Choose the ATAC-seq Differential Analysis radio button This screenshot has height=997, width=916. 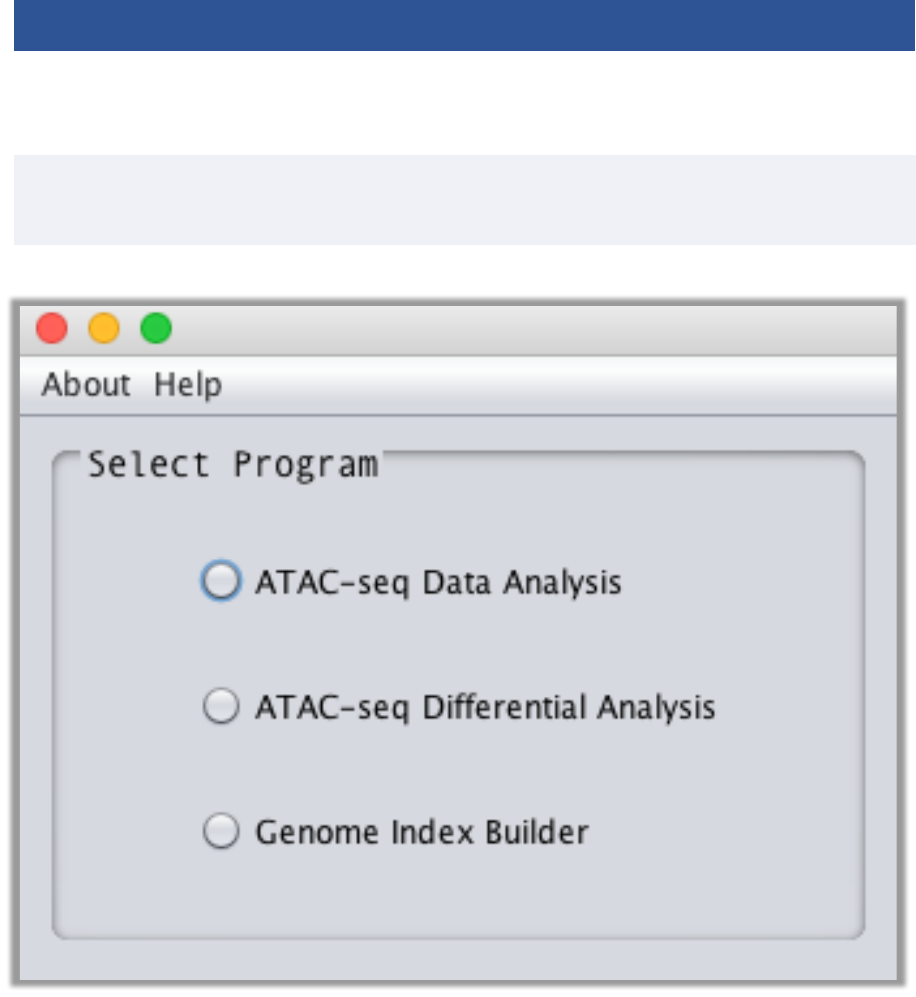(221, 707)
